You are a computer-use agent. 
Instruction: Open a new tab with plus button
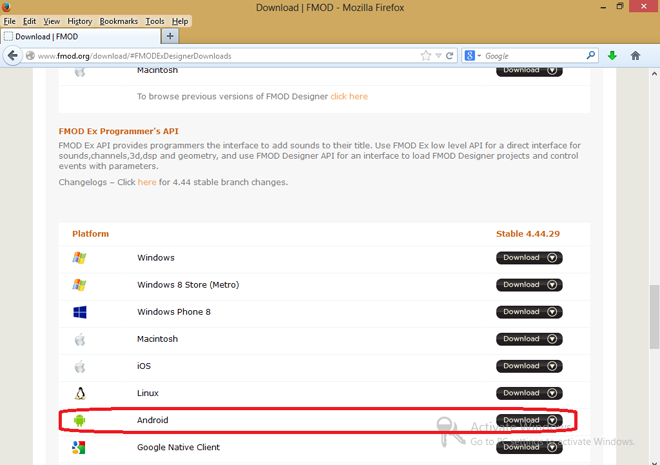coord(170,36)
